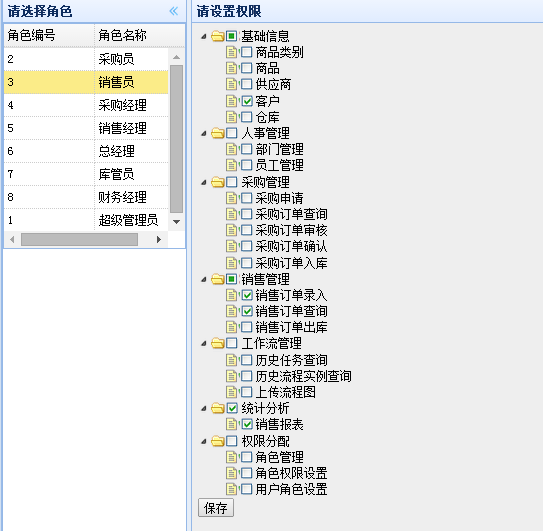
Task: Check the 商品类别 permission checkbox
Action: 247,52
